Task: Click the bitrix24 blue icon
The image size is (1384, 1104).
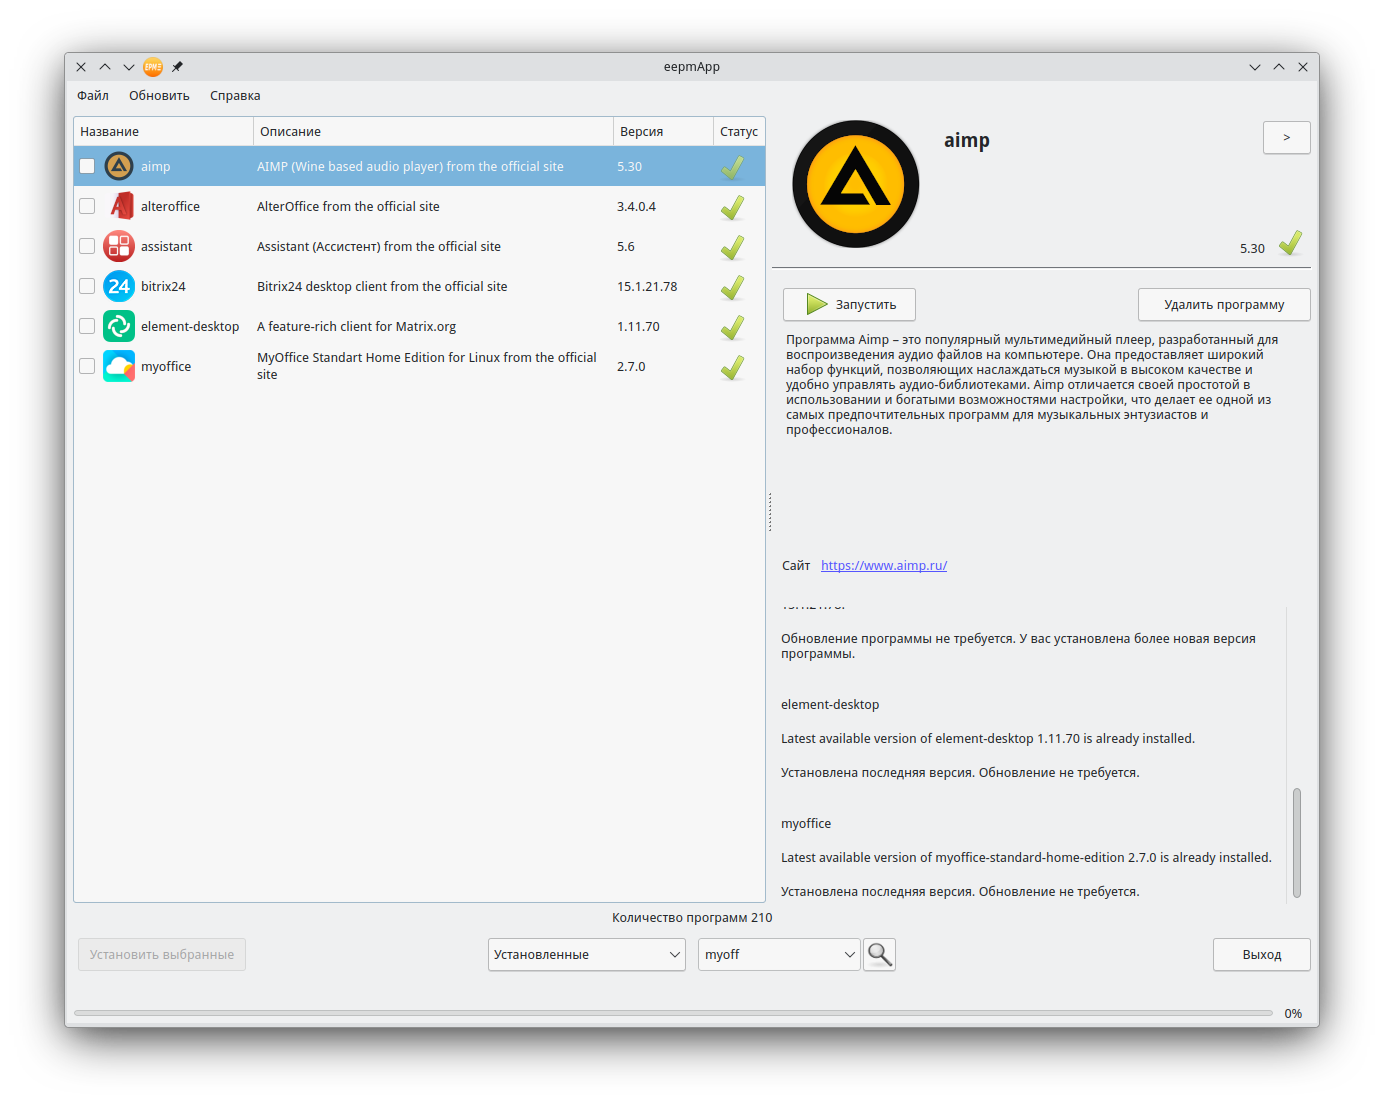Action: 119,286
